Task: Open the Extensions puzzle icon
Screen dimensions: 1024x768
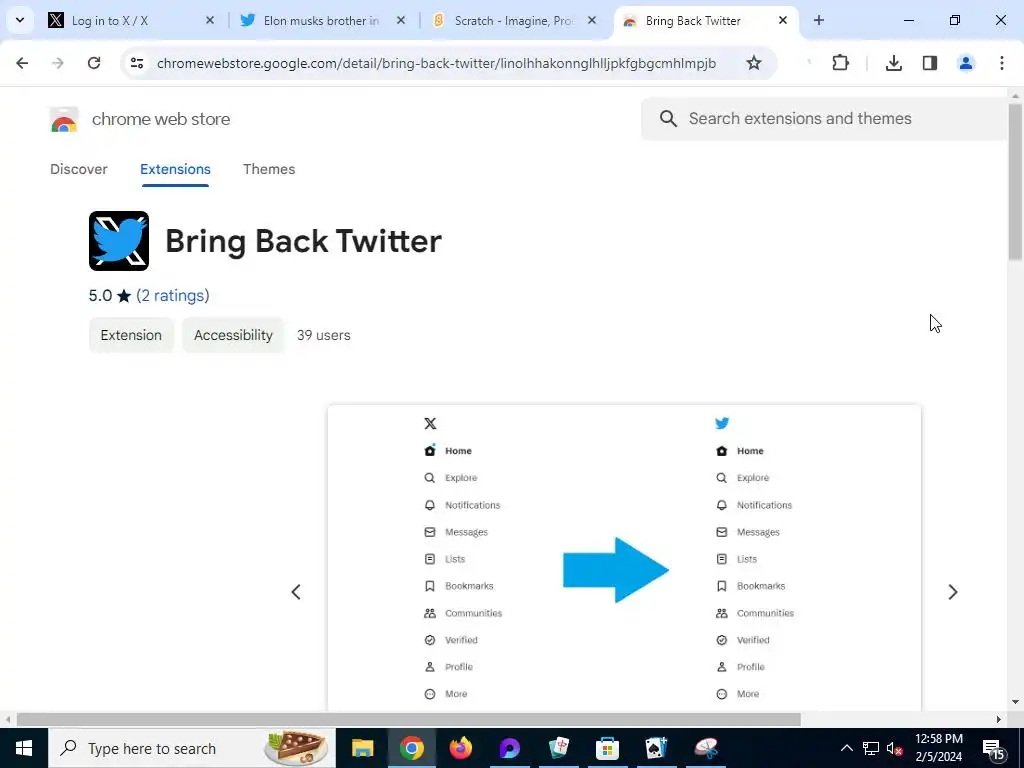Action: point(840,63)
